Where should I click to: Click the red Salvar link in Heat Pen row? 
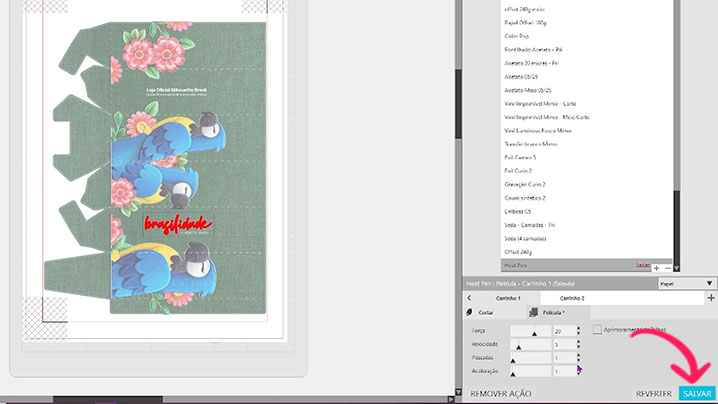click(x=642, y=265)
